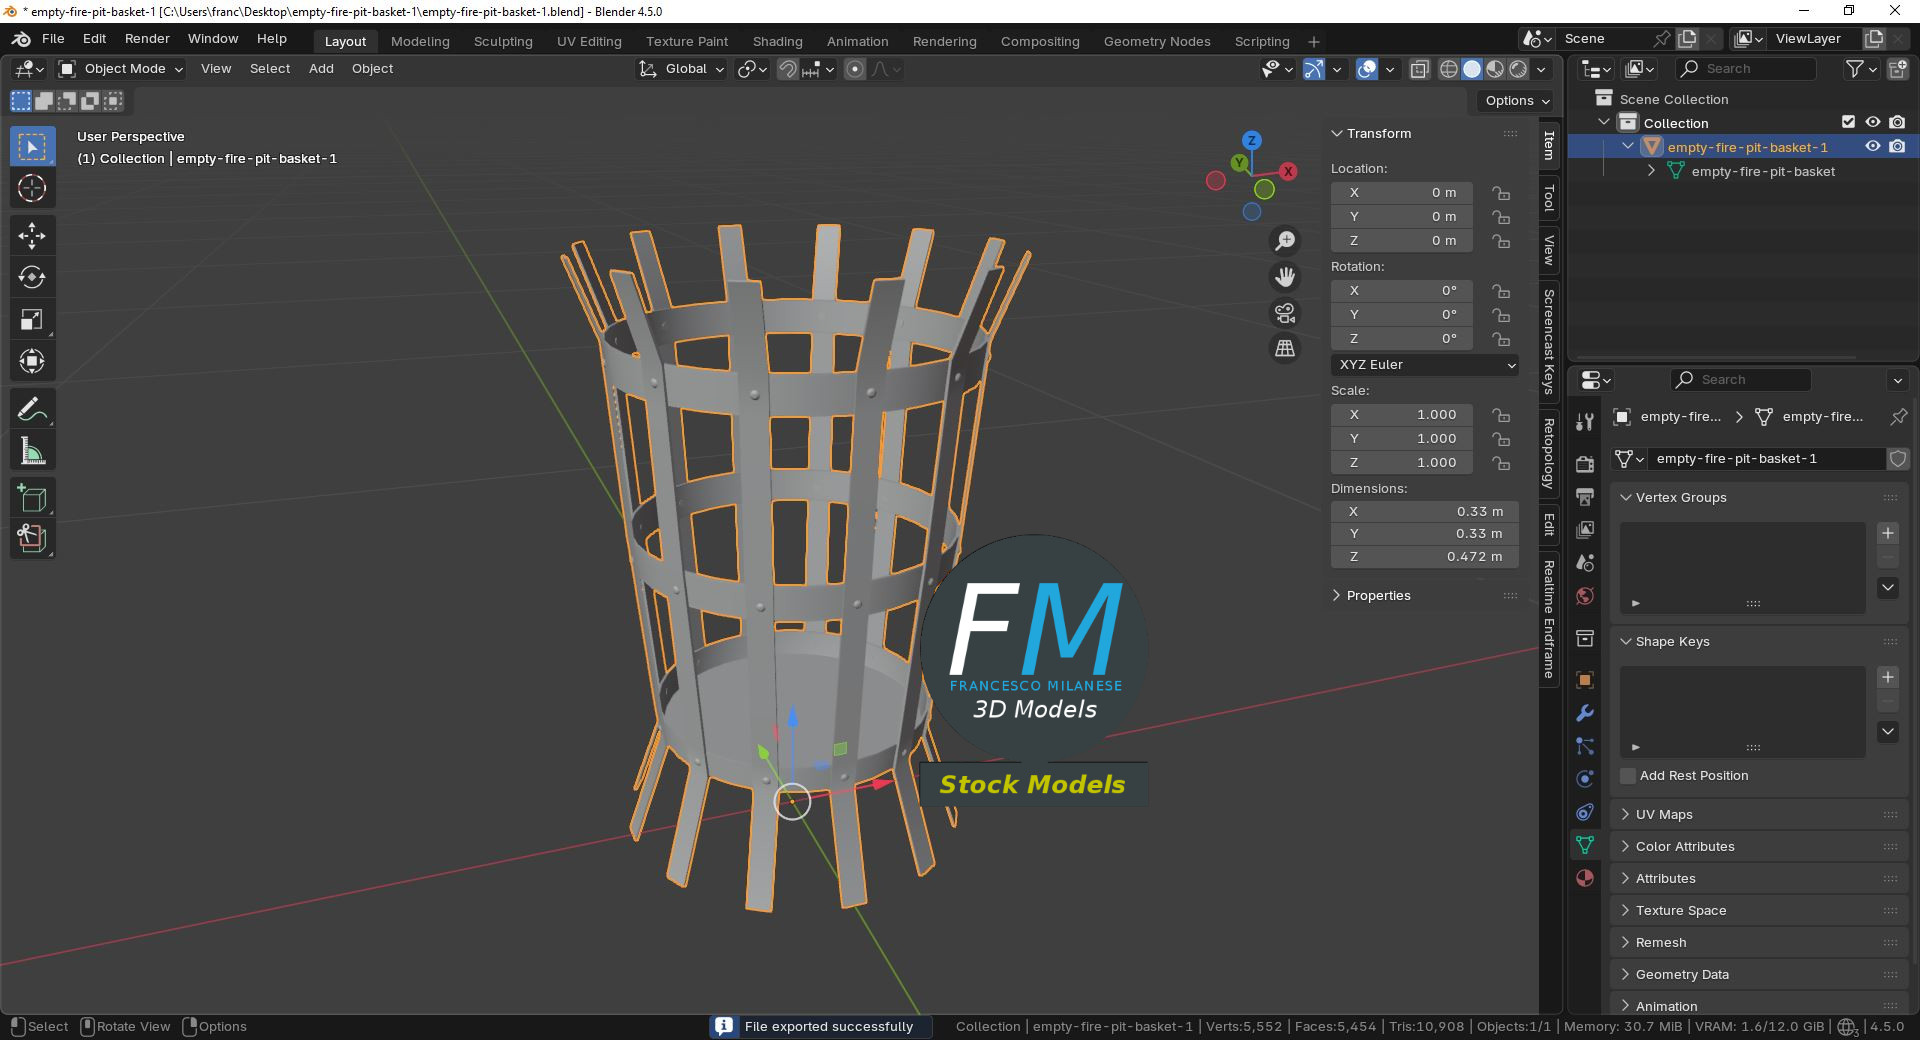This screenshot has width=1920, height=1040.
Task: Switch to the Sculpting workspace tab
Action: [503, 41]
